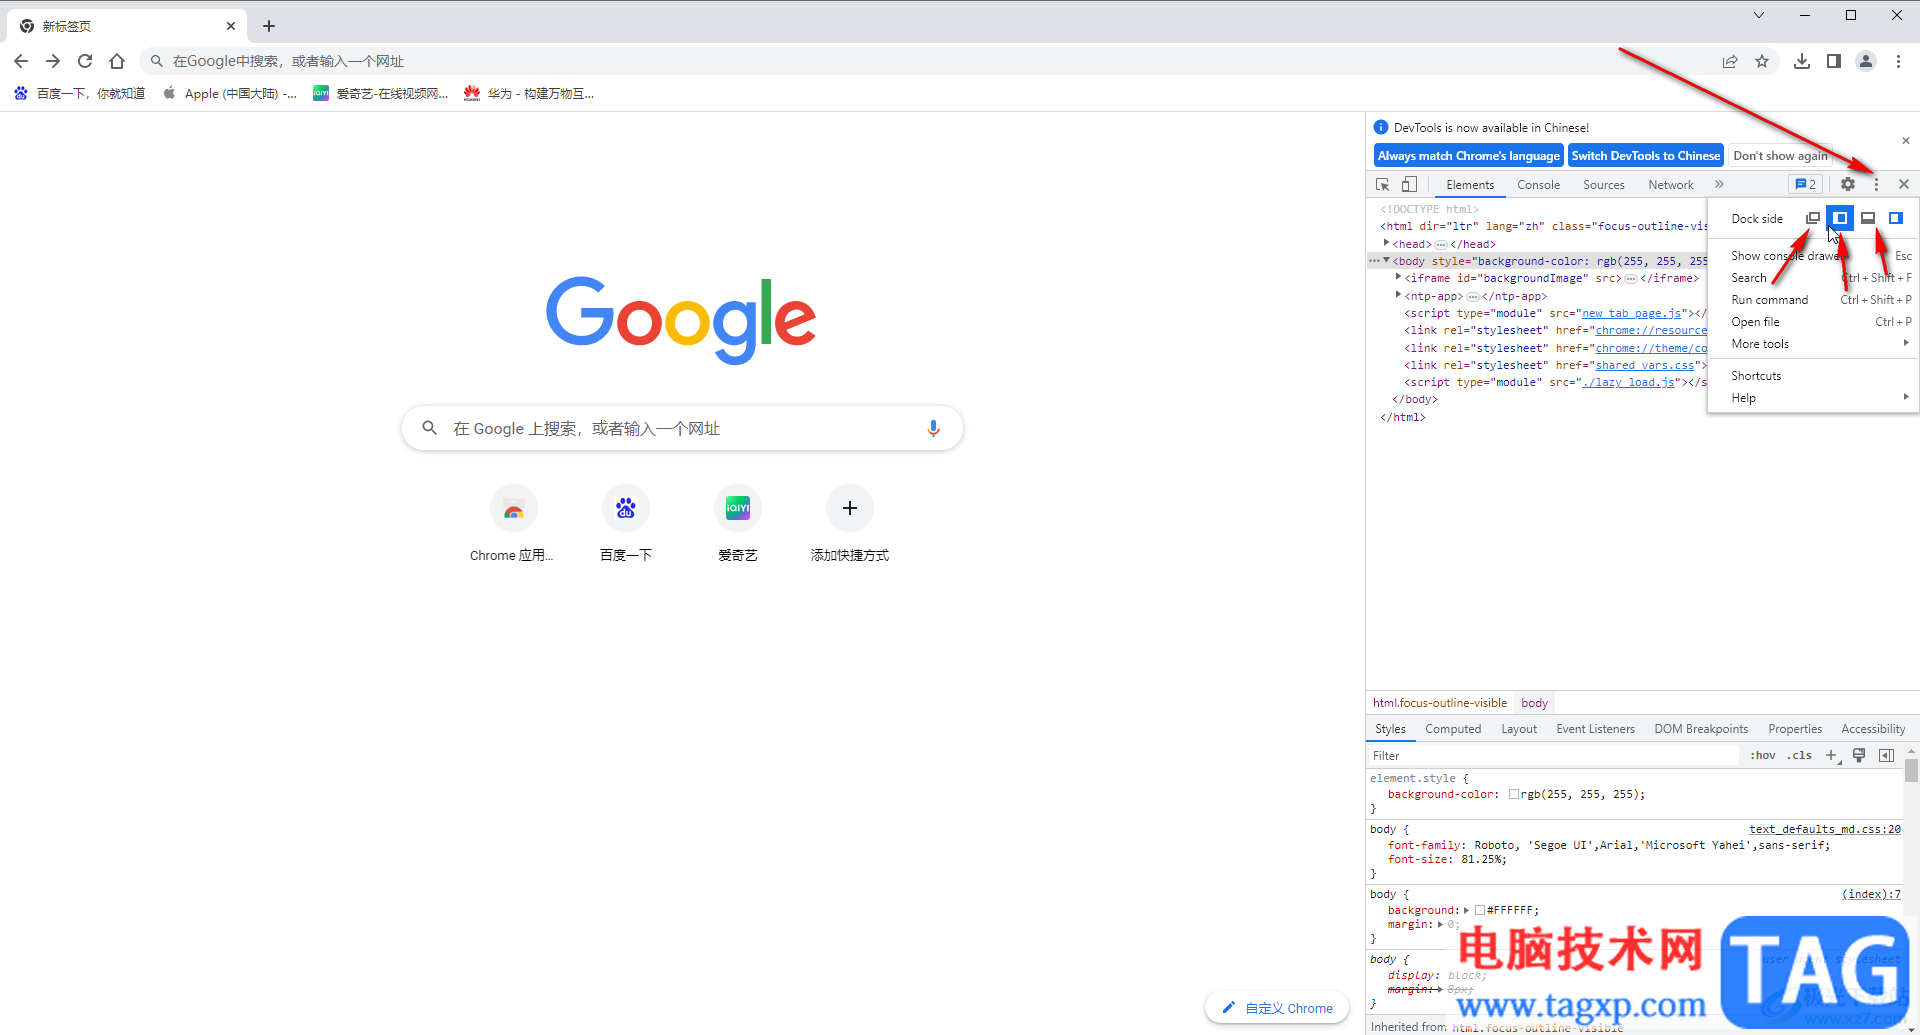This screenshot has height=1035, width=1920.
Task: Toggle Chrome side panel icon
Action: pyautogui.click(x=1834, y=61)
